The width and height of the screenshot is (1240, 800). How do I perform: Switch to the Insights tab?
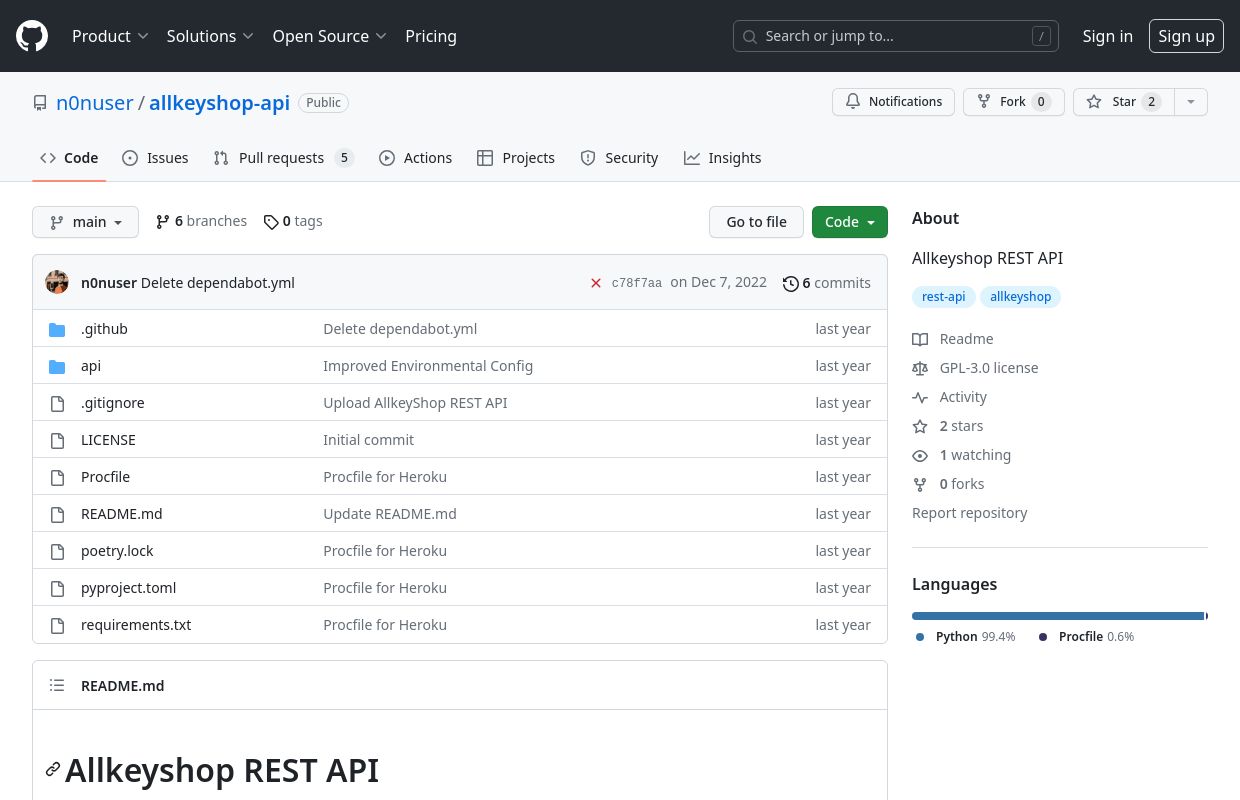(722, 158)
